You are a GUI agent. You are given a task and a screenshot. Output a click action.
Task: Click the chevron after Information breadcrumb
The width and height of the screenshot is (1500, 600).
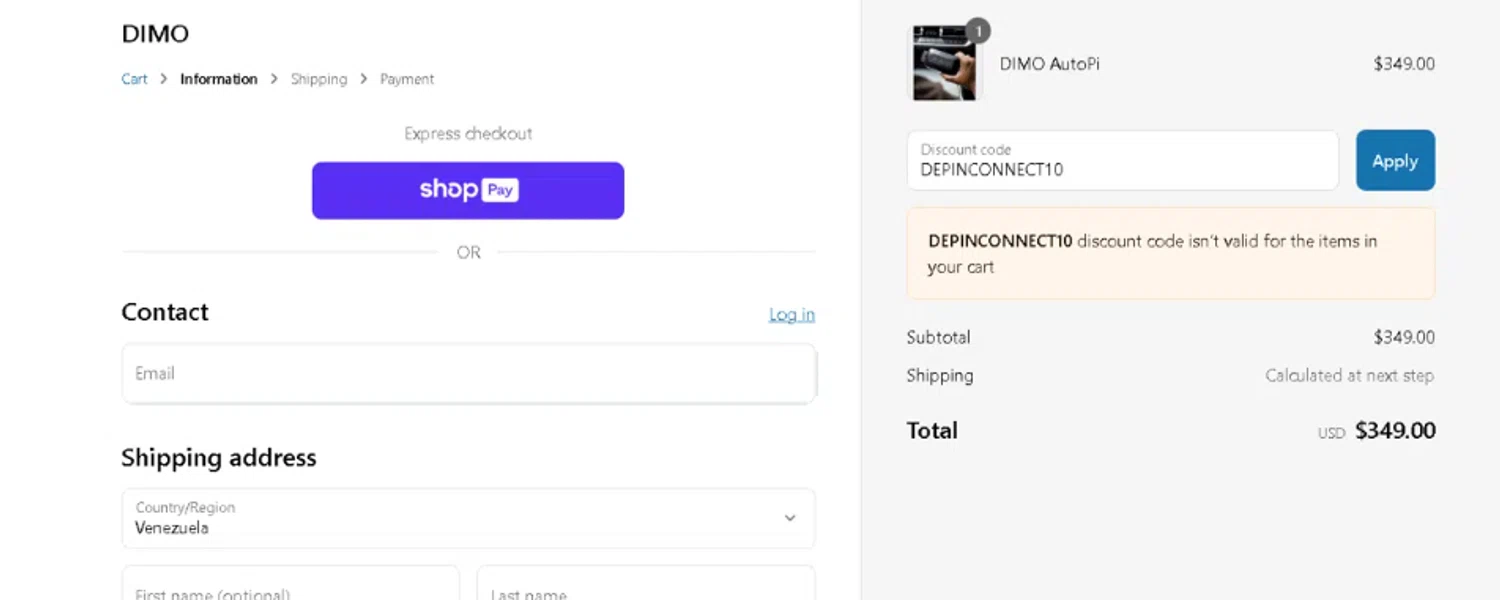(x=274, y=79)
